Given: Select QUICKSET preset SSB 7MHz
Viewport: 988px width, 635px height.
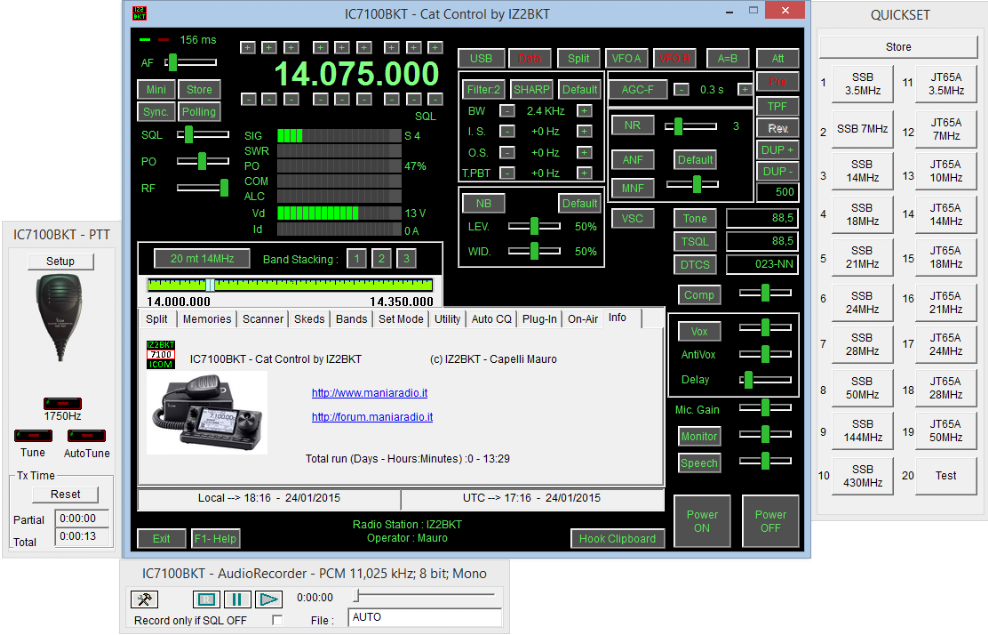Looking at the screenshot, I should pos(862,129).
